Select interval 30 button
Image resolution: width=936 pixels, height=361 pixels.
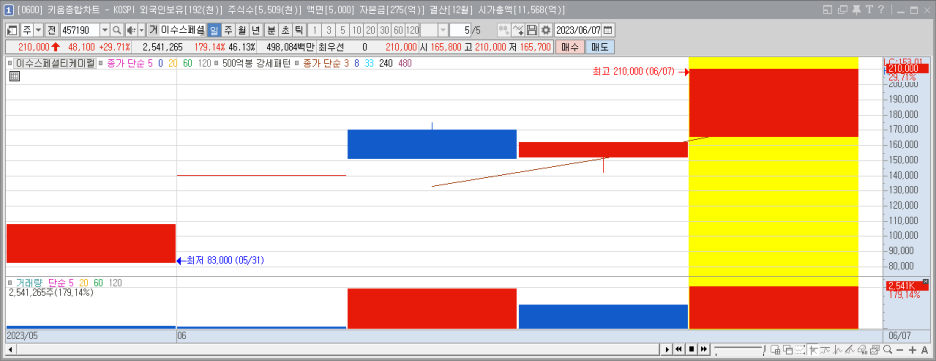384,30
